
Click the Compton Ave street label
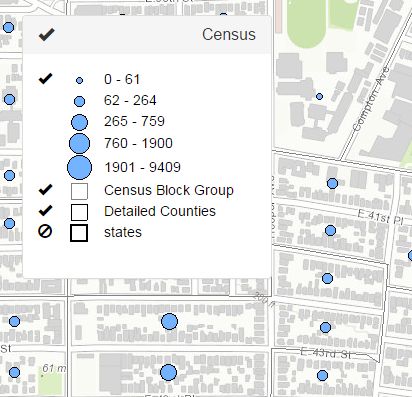pyautogui.click(x=371, y=99)
